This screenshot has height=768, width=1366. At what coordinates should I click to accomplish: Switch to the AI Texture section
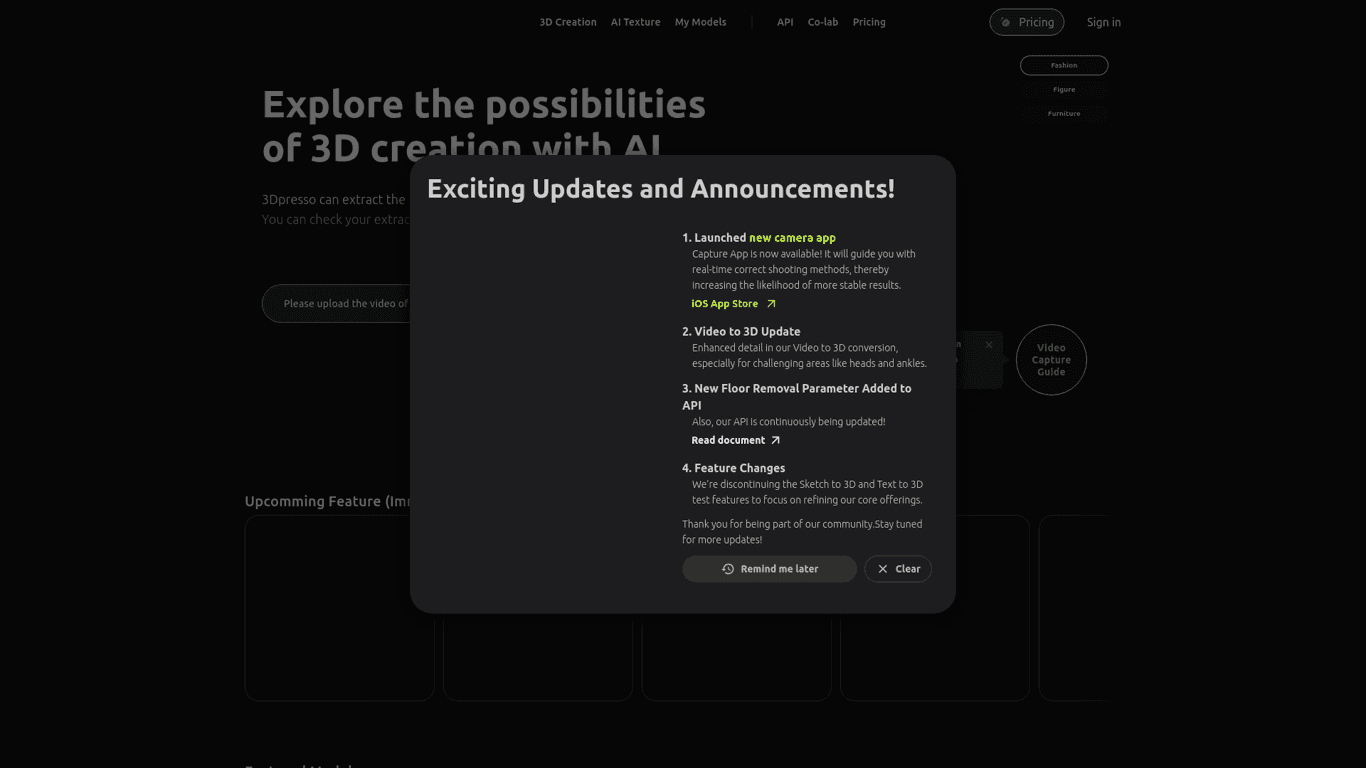tap(635, 21)
